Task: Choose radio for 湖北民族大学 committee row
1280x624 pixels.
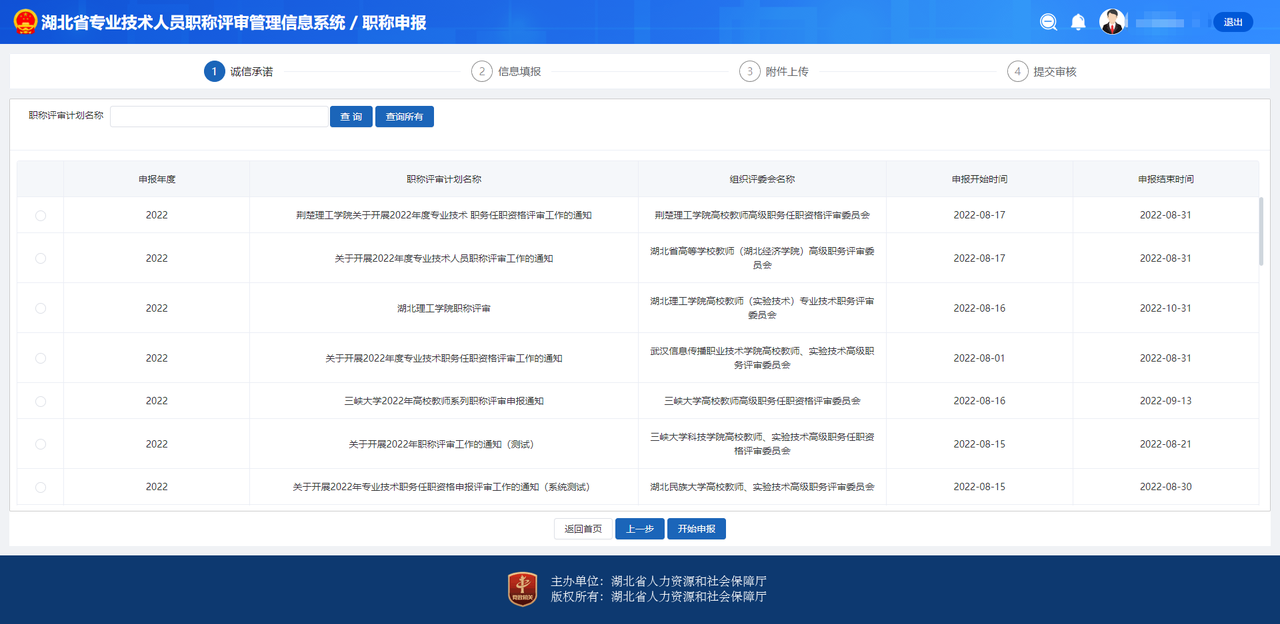Action: pos(40,487)
